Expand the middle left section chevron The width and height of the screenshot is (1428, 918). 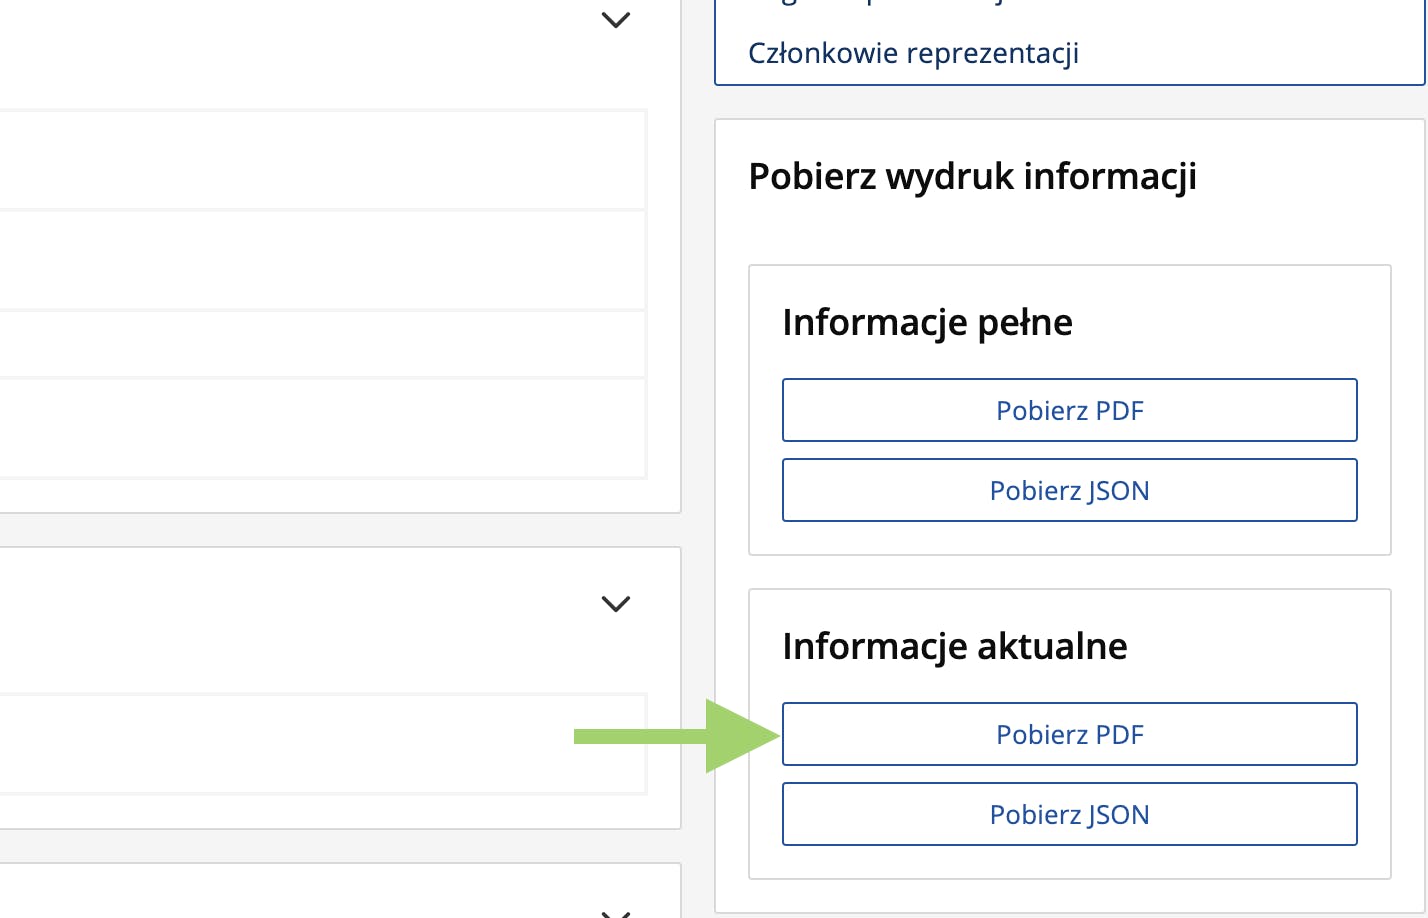click(615, 604)
